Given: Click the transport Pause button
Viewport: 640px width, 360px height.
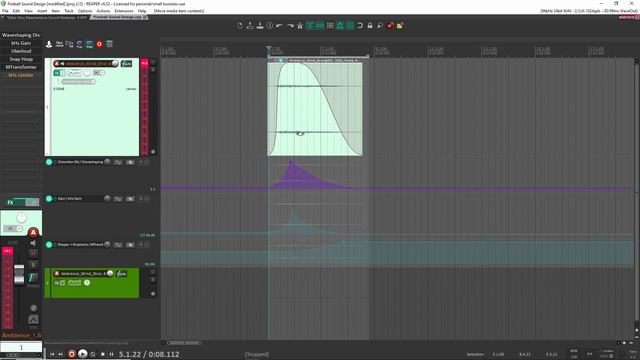Looking at the screenshot, I should [111, 354].
